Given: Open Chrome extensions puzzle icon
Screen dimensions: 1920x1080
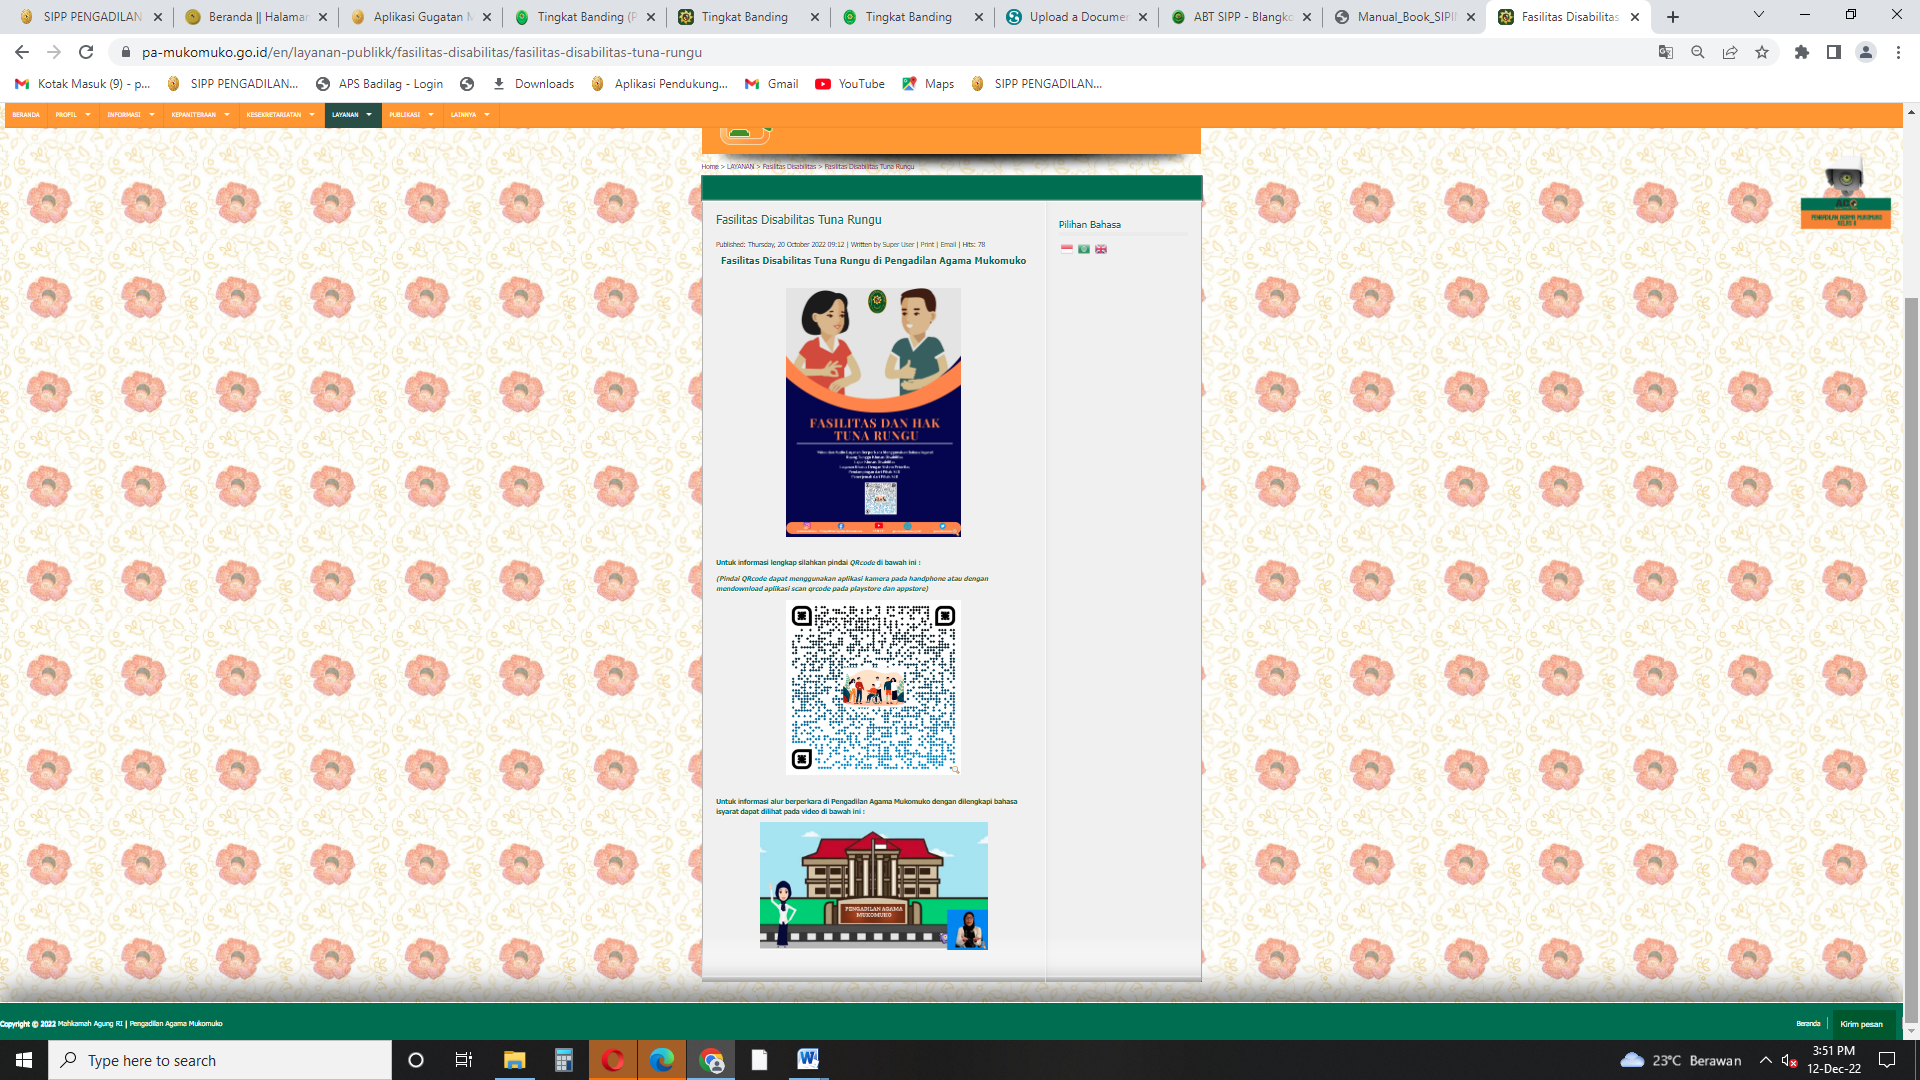Looking at the screenshot, I should 1802,52.
